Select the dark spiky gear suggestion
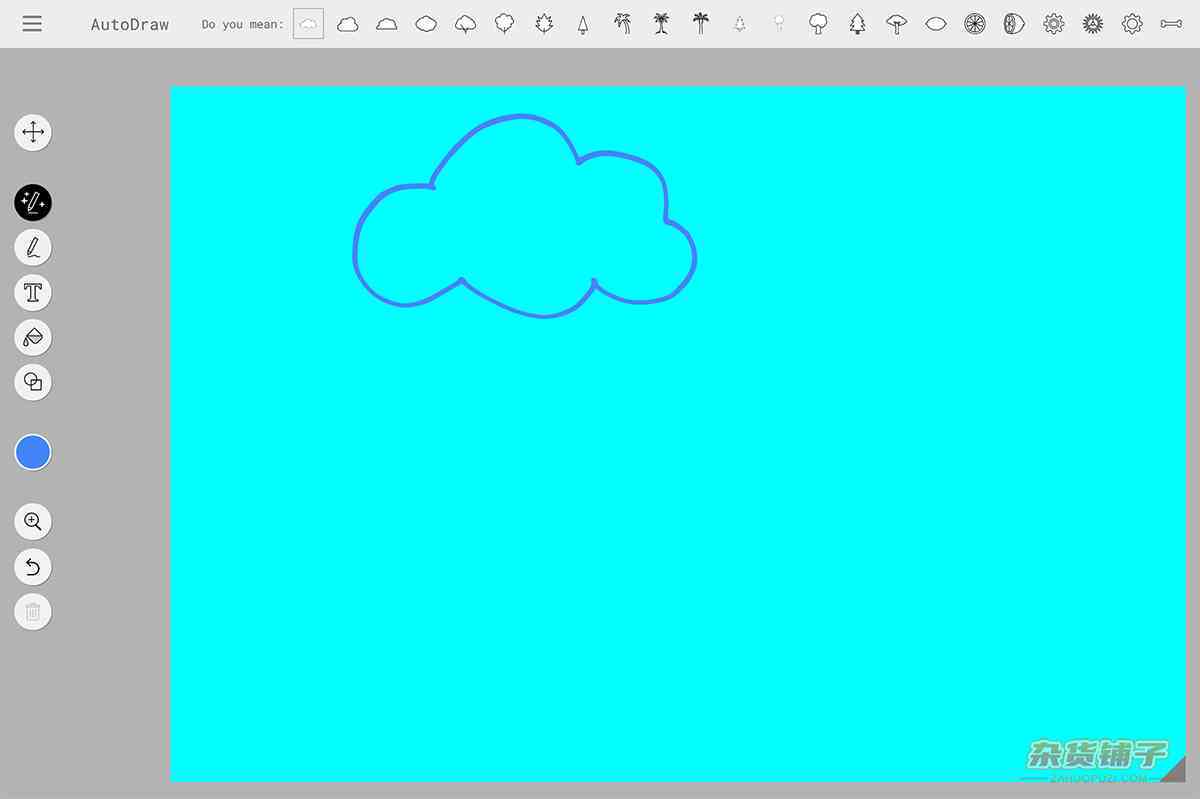This screenshot has height=799, width=1200. [1093, 23]
